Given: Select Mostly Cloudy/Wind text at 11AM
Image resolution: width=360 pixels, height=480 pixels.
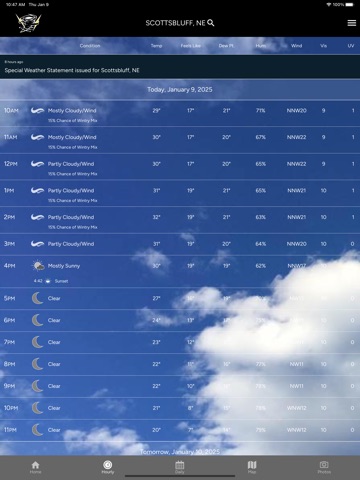Looking at the screenshot, I should click(72, 137).
